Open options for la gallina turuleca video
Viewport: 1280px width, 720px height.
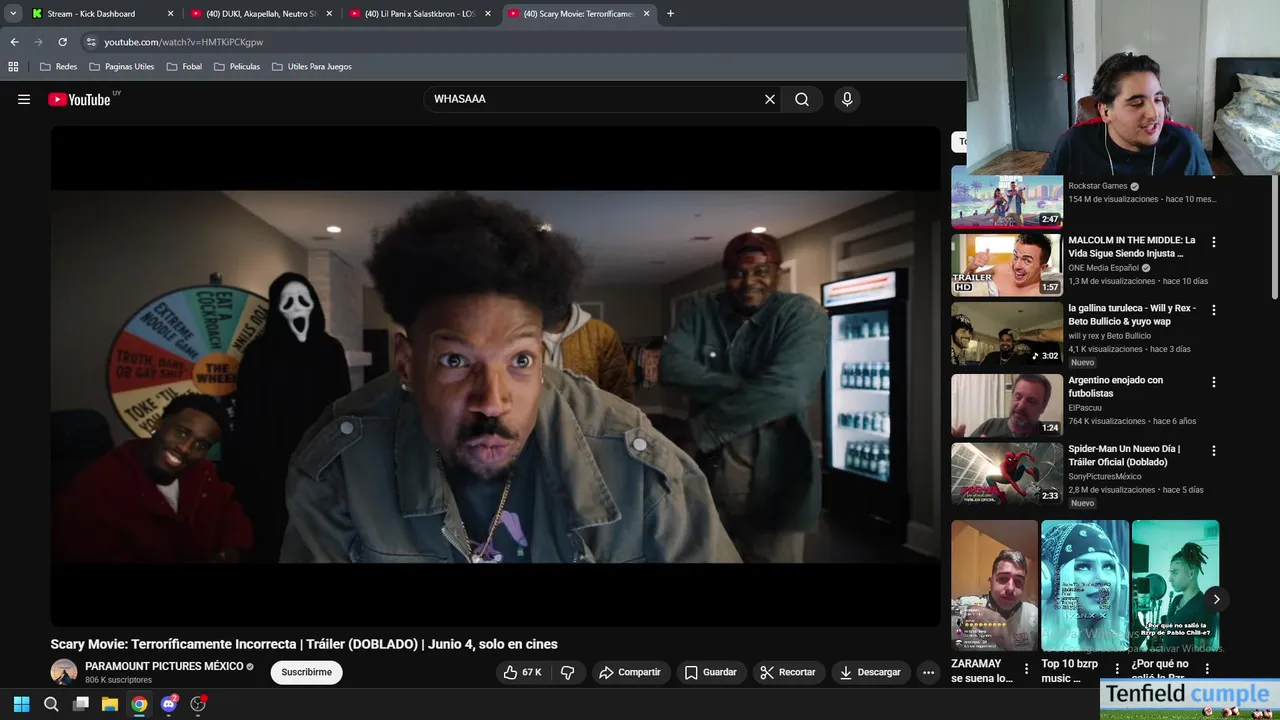pyautogui.click(x=1214, y=310)
